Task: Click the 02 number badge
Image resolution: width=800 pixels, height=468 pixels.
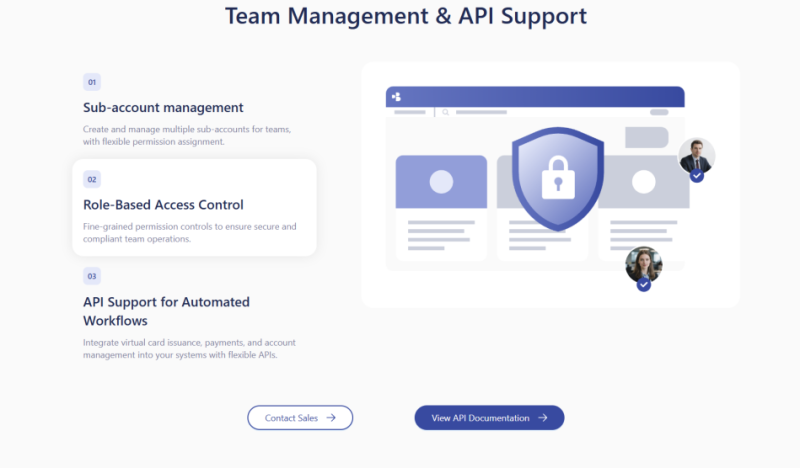Action: coord(92,180)
